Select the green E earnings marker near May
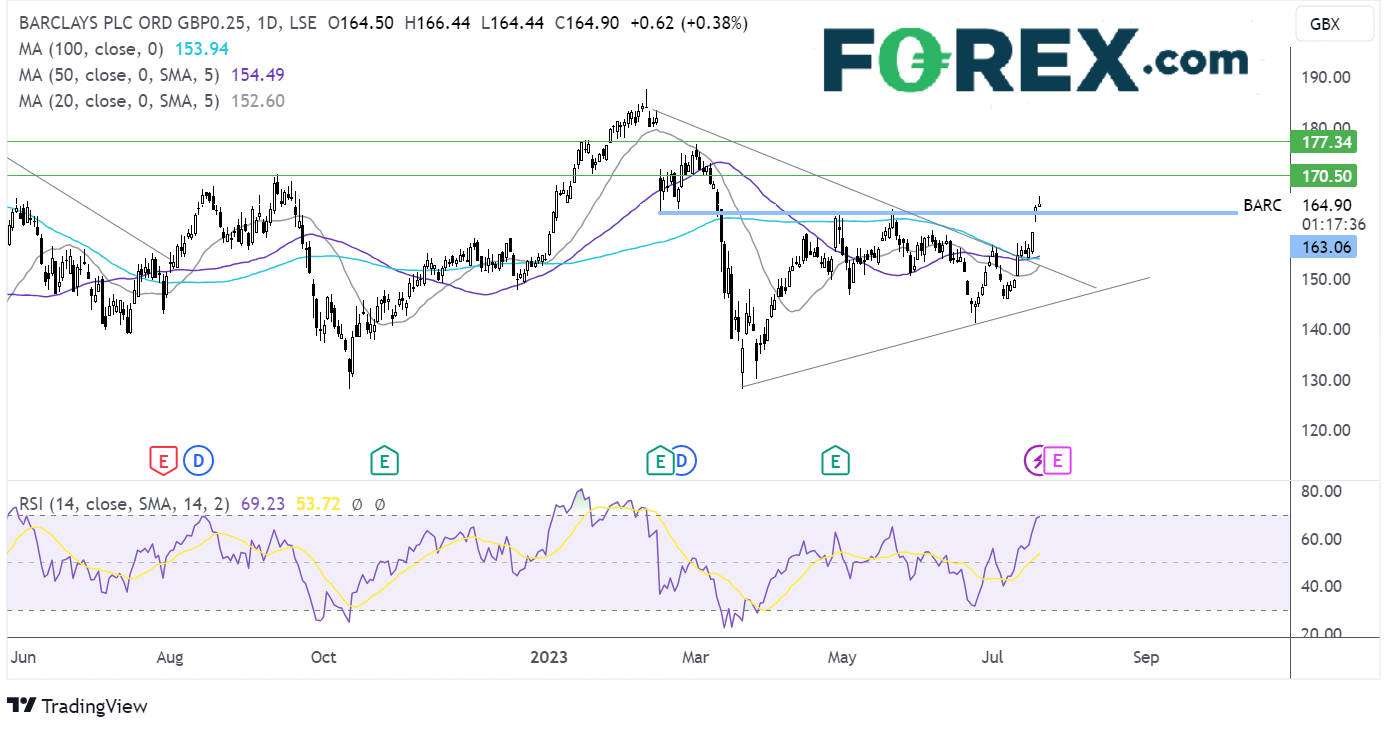1395x729 pixels. point(835,461)
